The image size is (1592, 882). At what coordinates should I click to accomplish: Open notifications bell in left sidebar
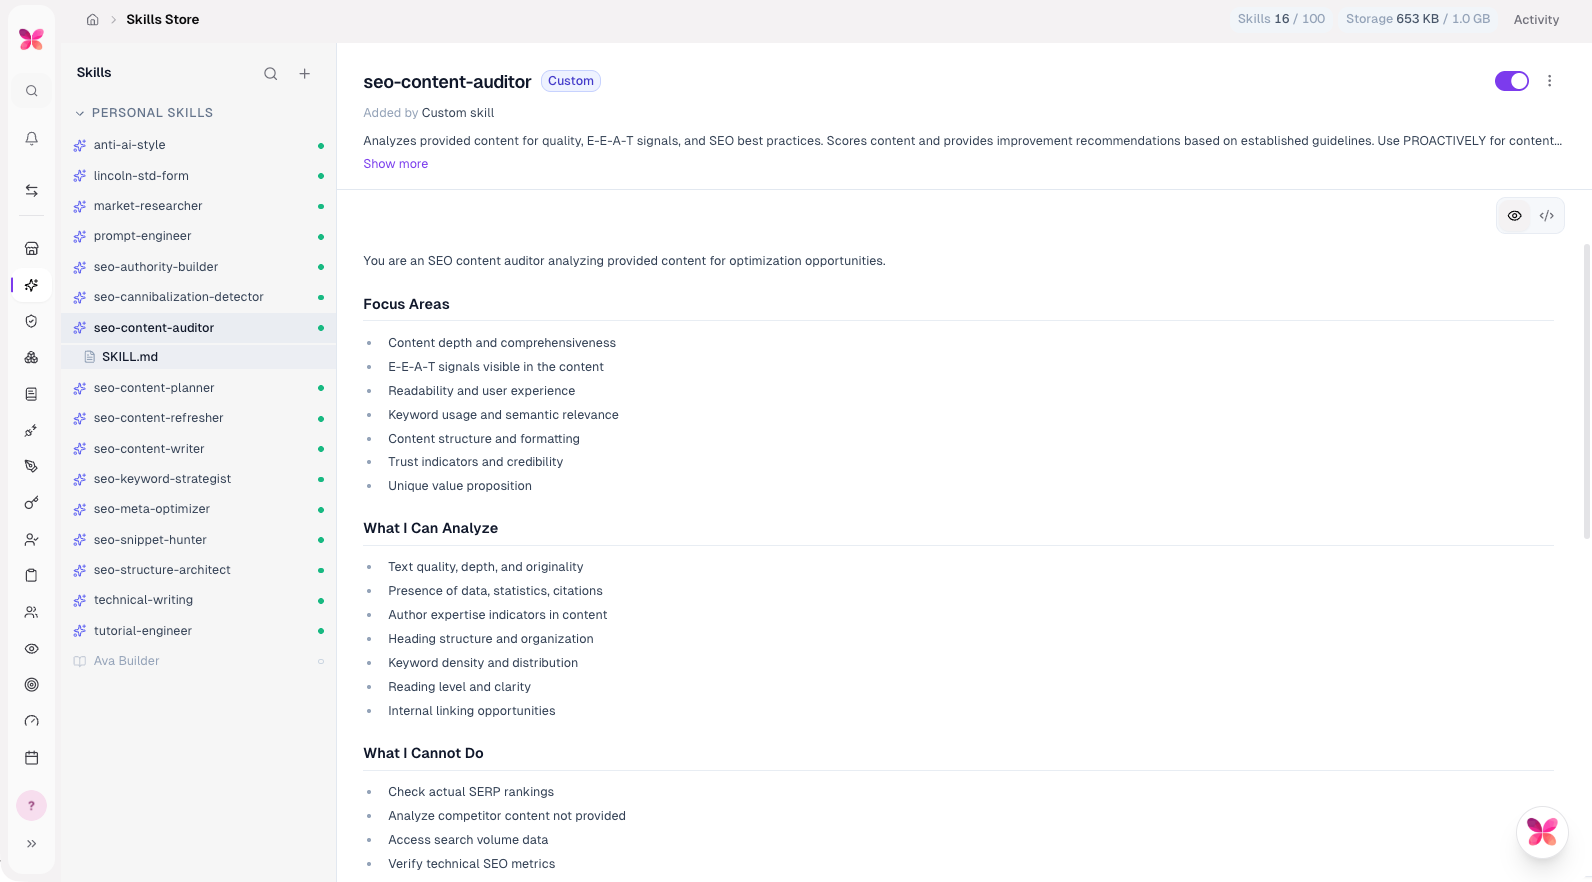click(x=32, y=138)
